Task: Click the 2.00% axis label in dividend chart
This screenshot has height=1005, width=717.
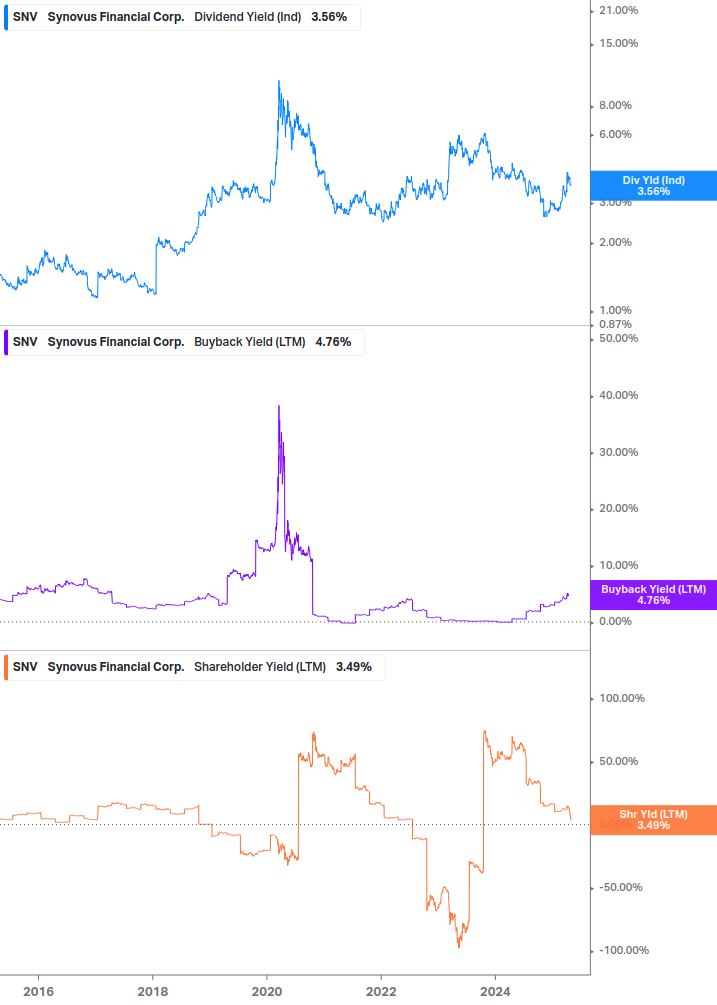Action: pos(615,242)
